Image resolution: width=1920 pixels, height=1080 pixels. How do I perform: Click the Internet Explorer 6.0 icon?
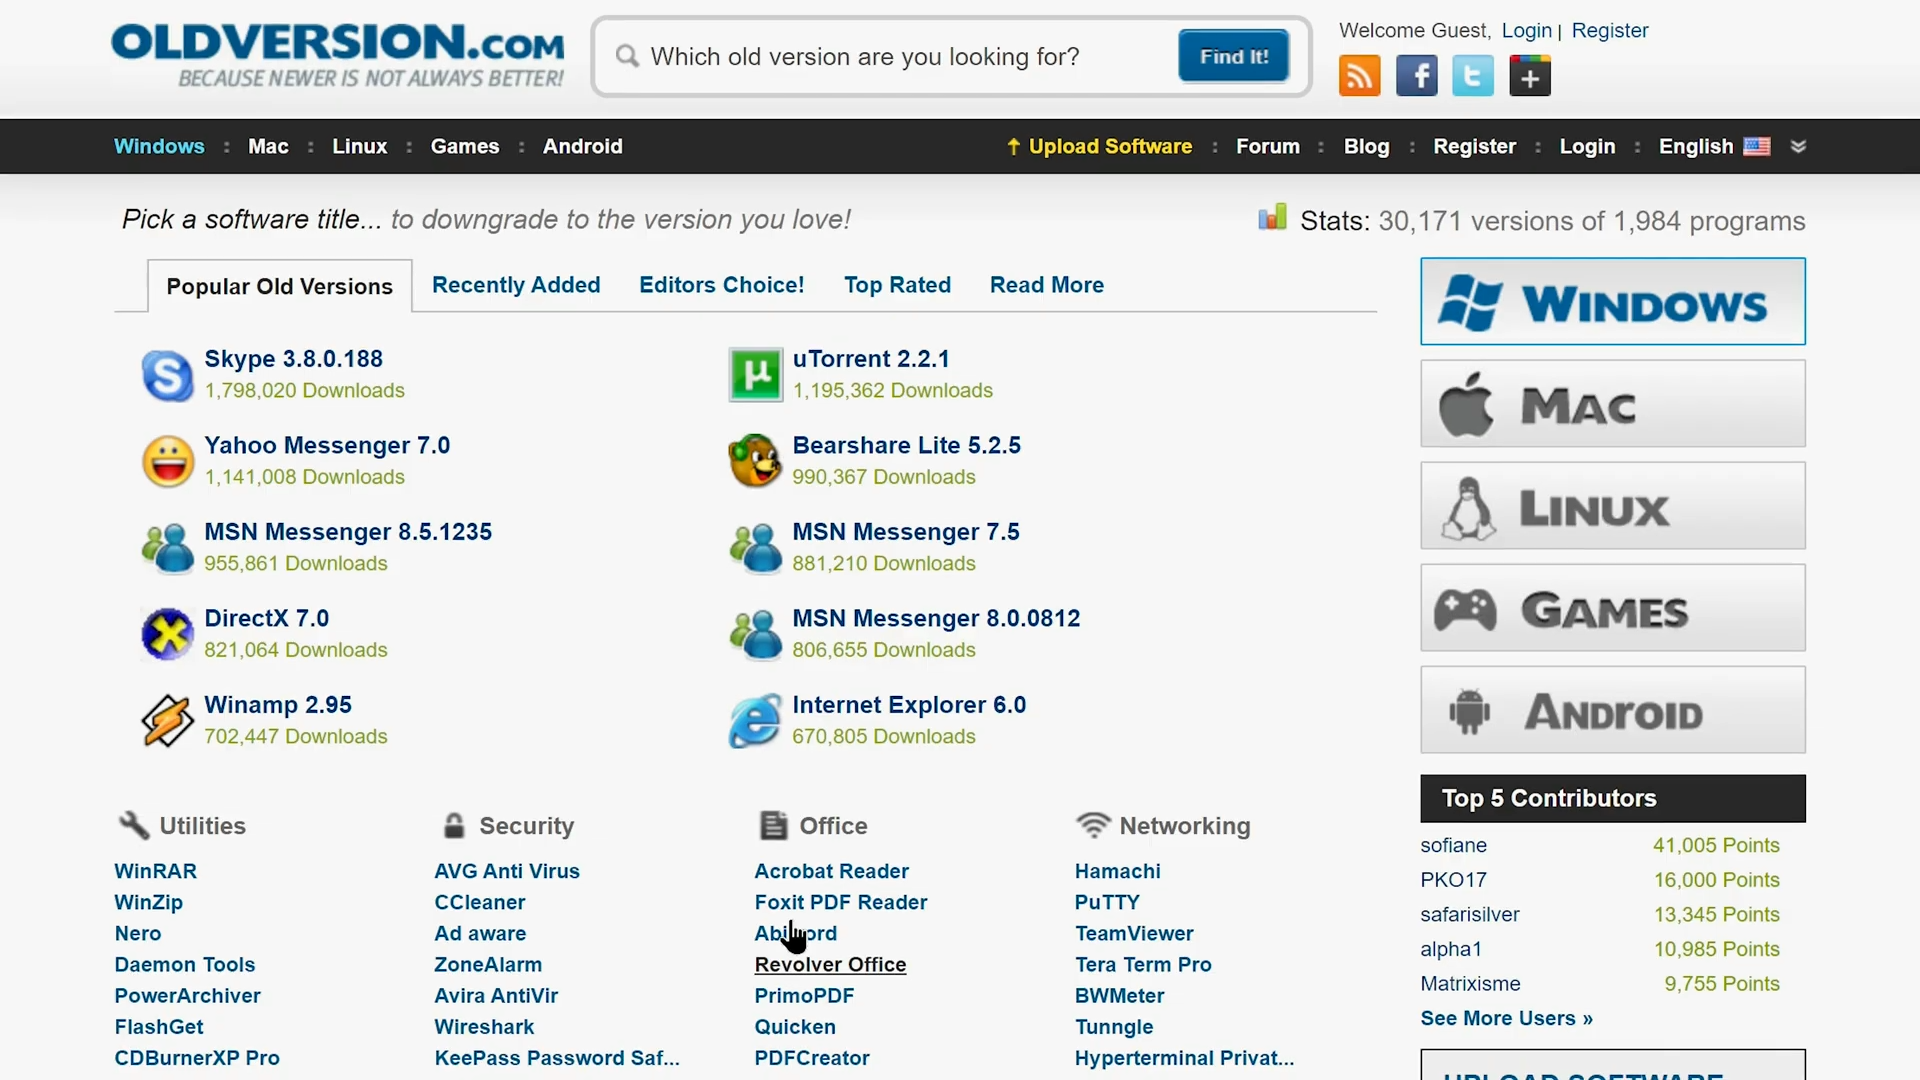tap(755, 721)
